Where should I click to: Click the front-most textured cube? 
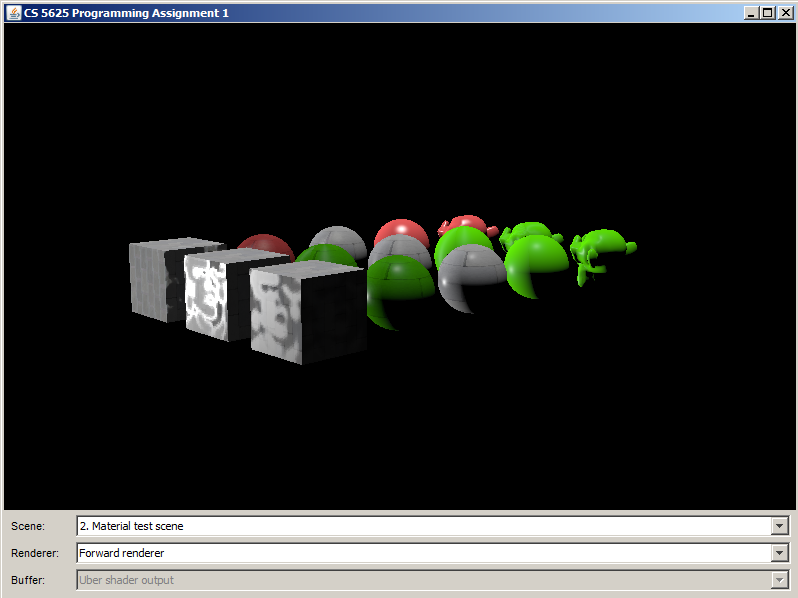point(305,313)
